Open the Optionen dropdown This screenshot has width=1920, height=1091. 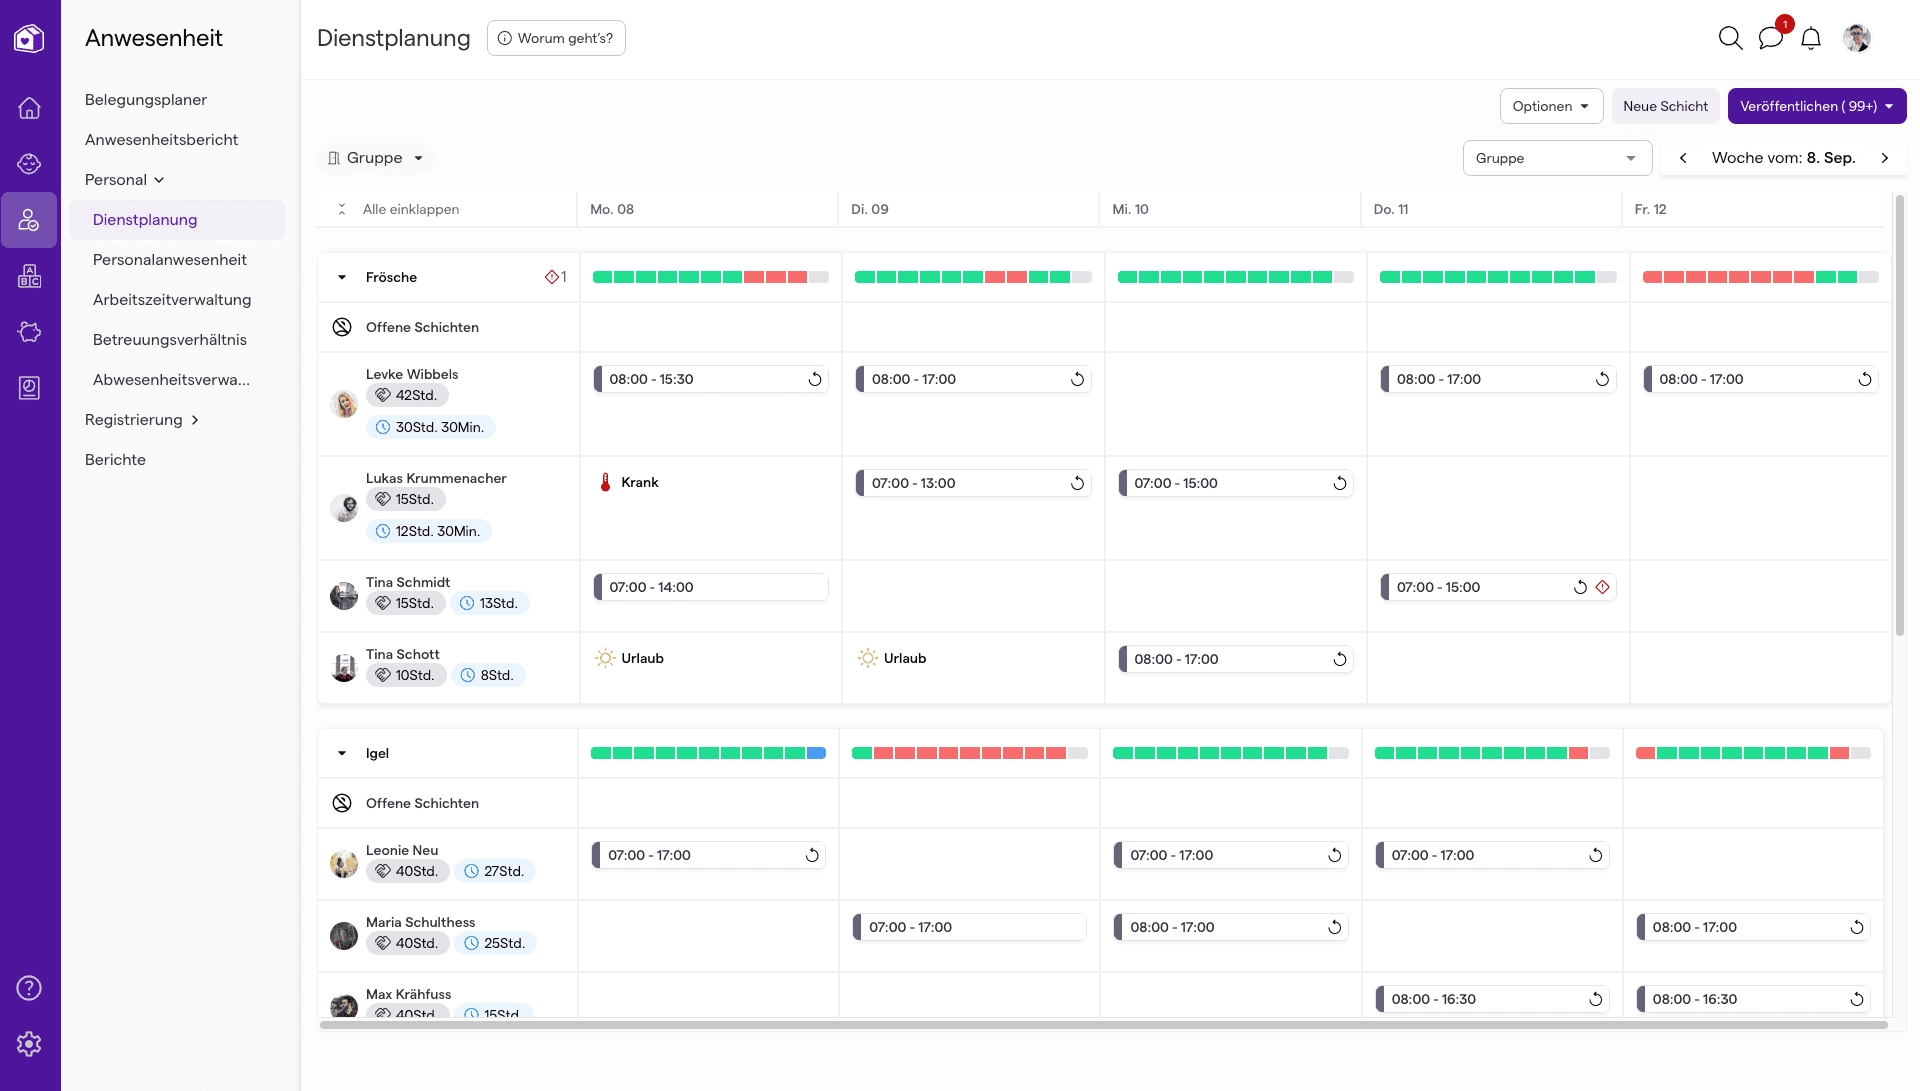tap(1550, 106)
